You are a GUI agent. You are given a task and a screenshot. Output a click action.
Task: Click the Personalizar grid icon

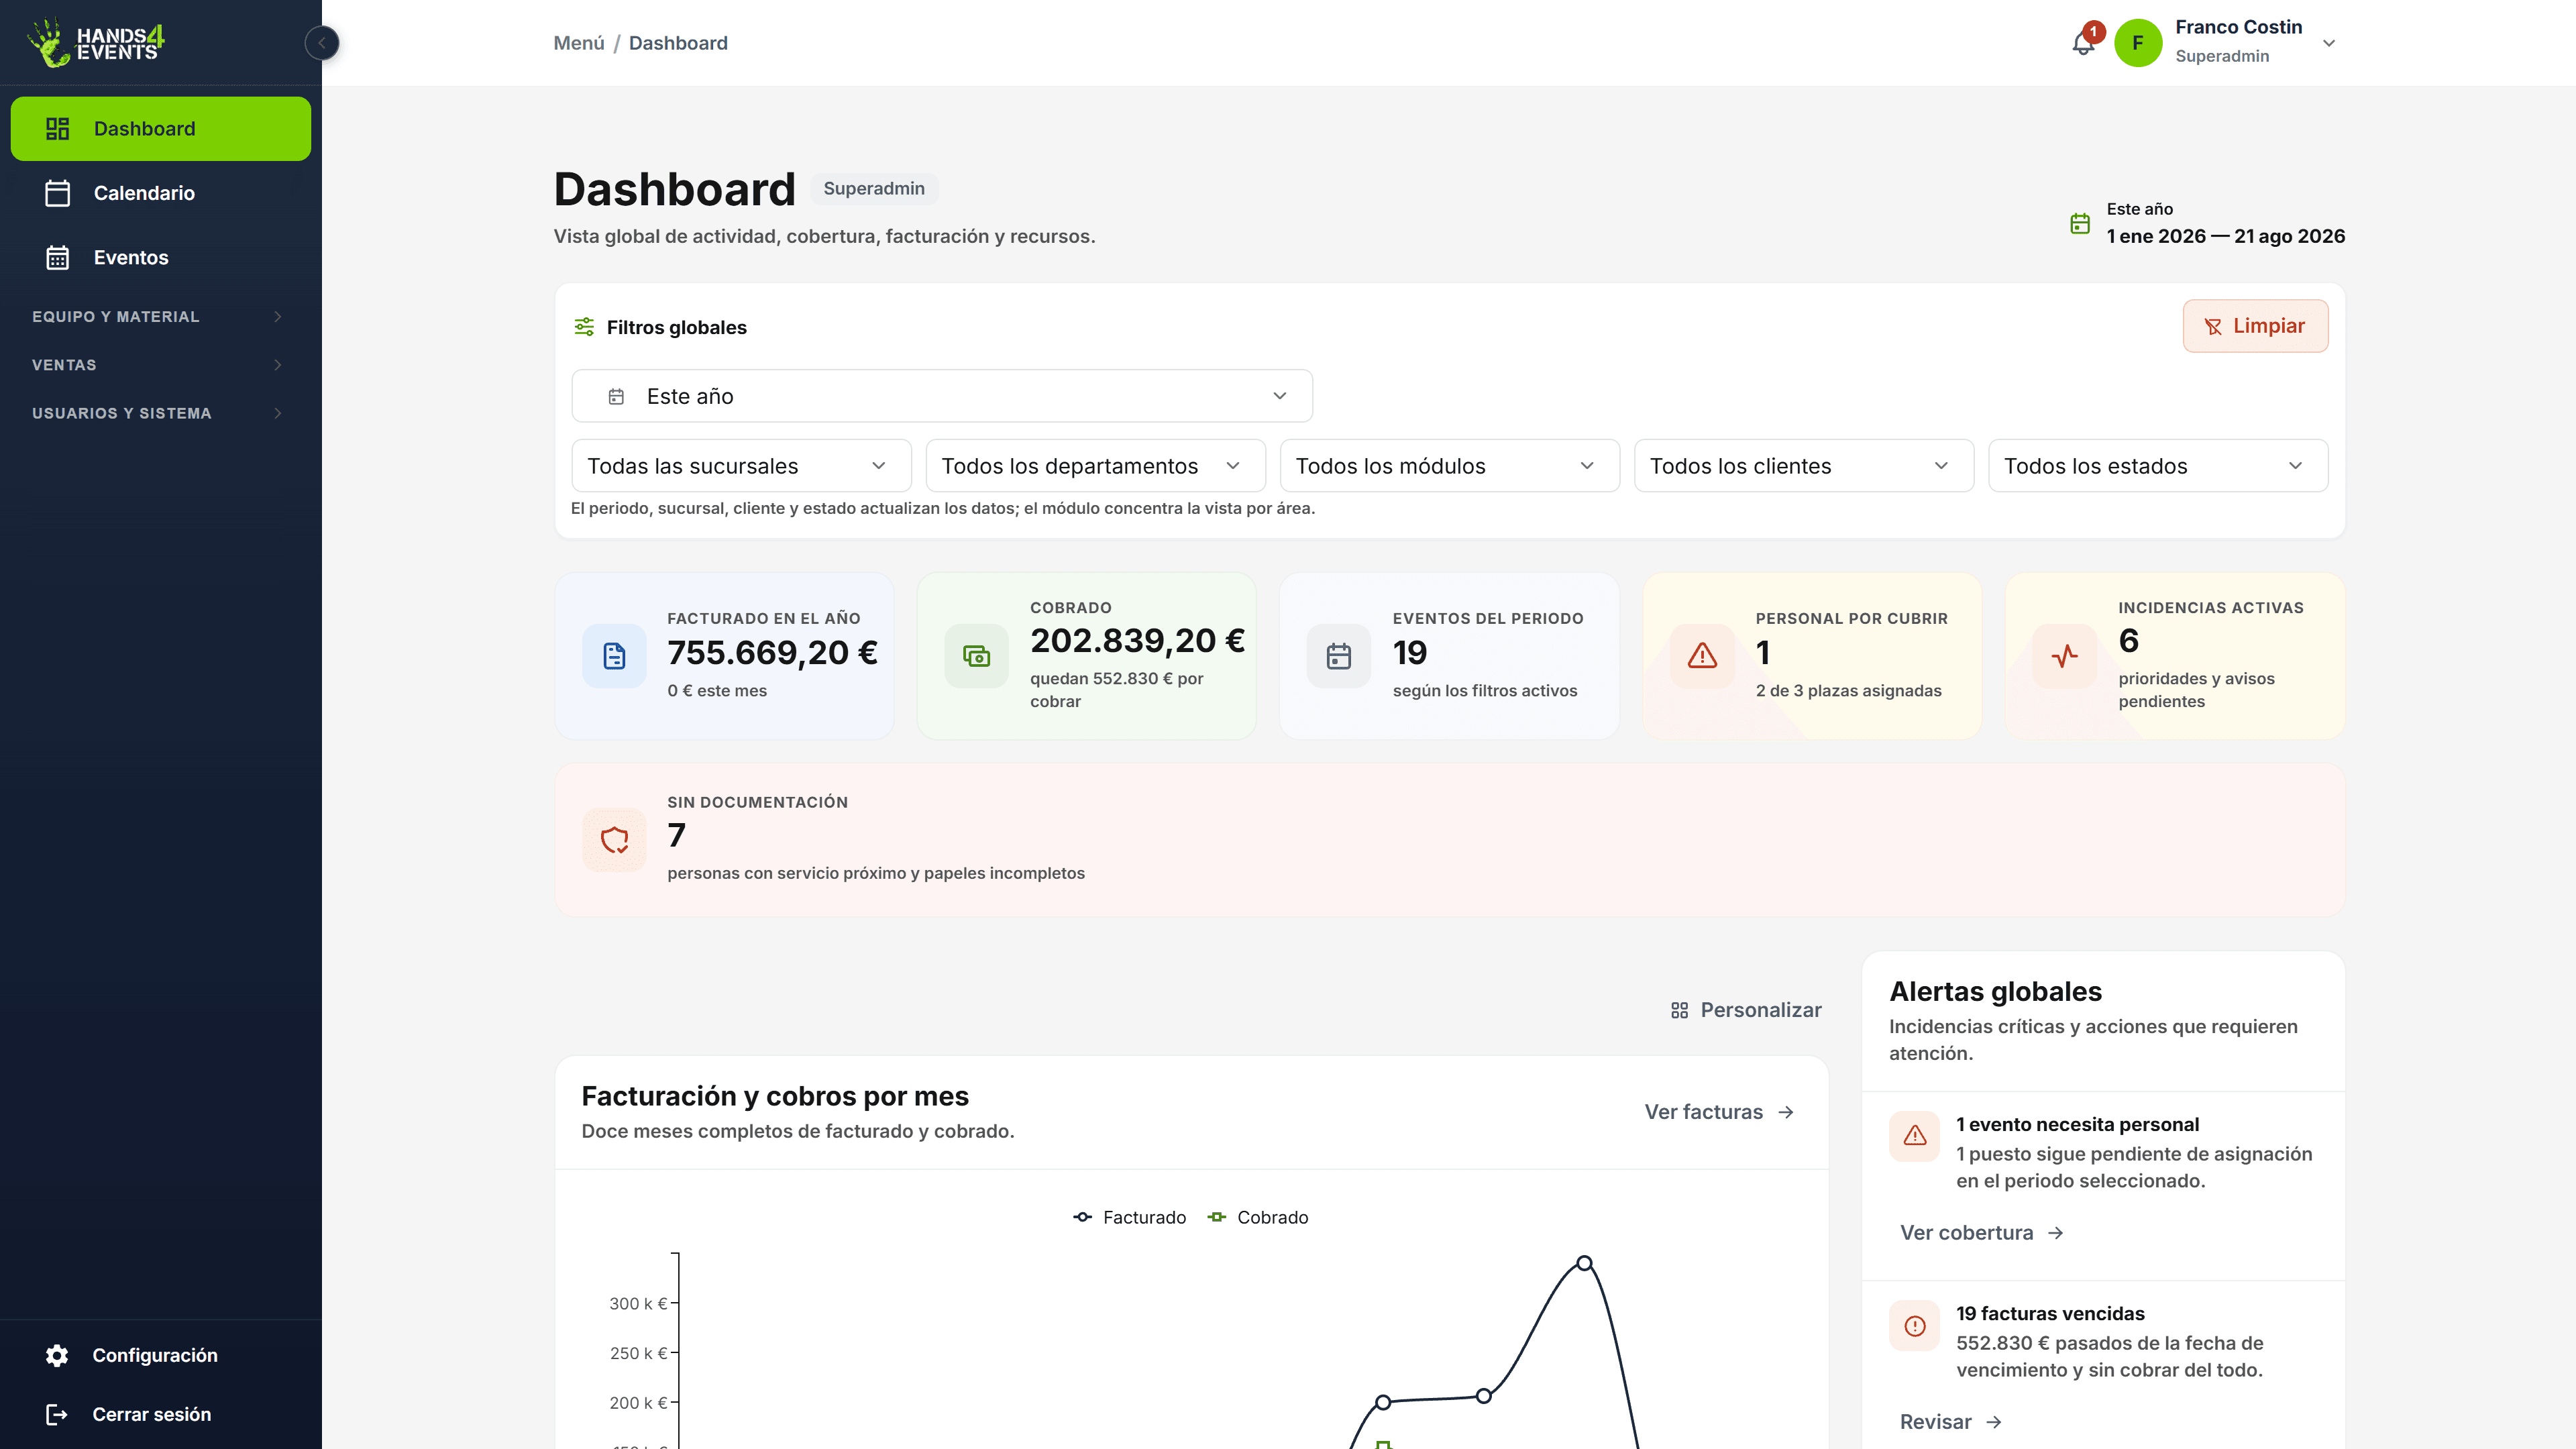(1679, 1011)
